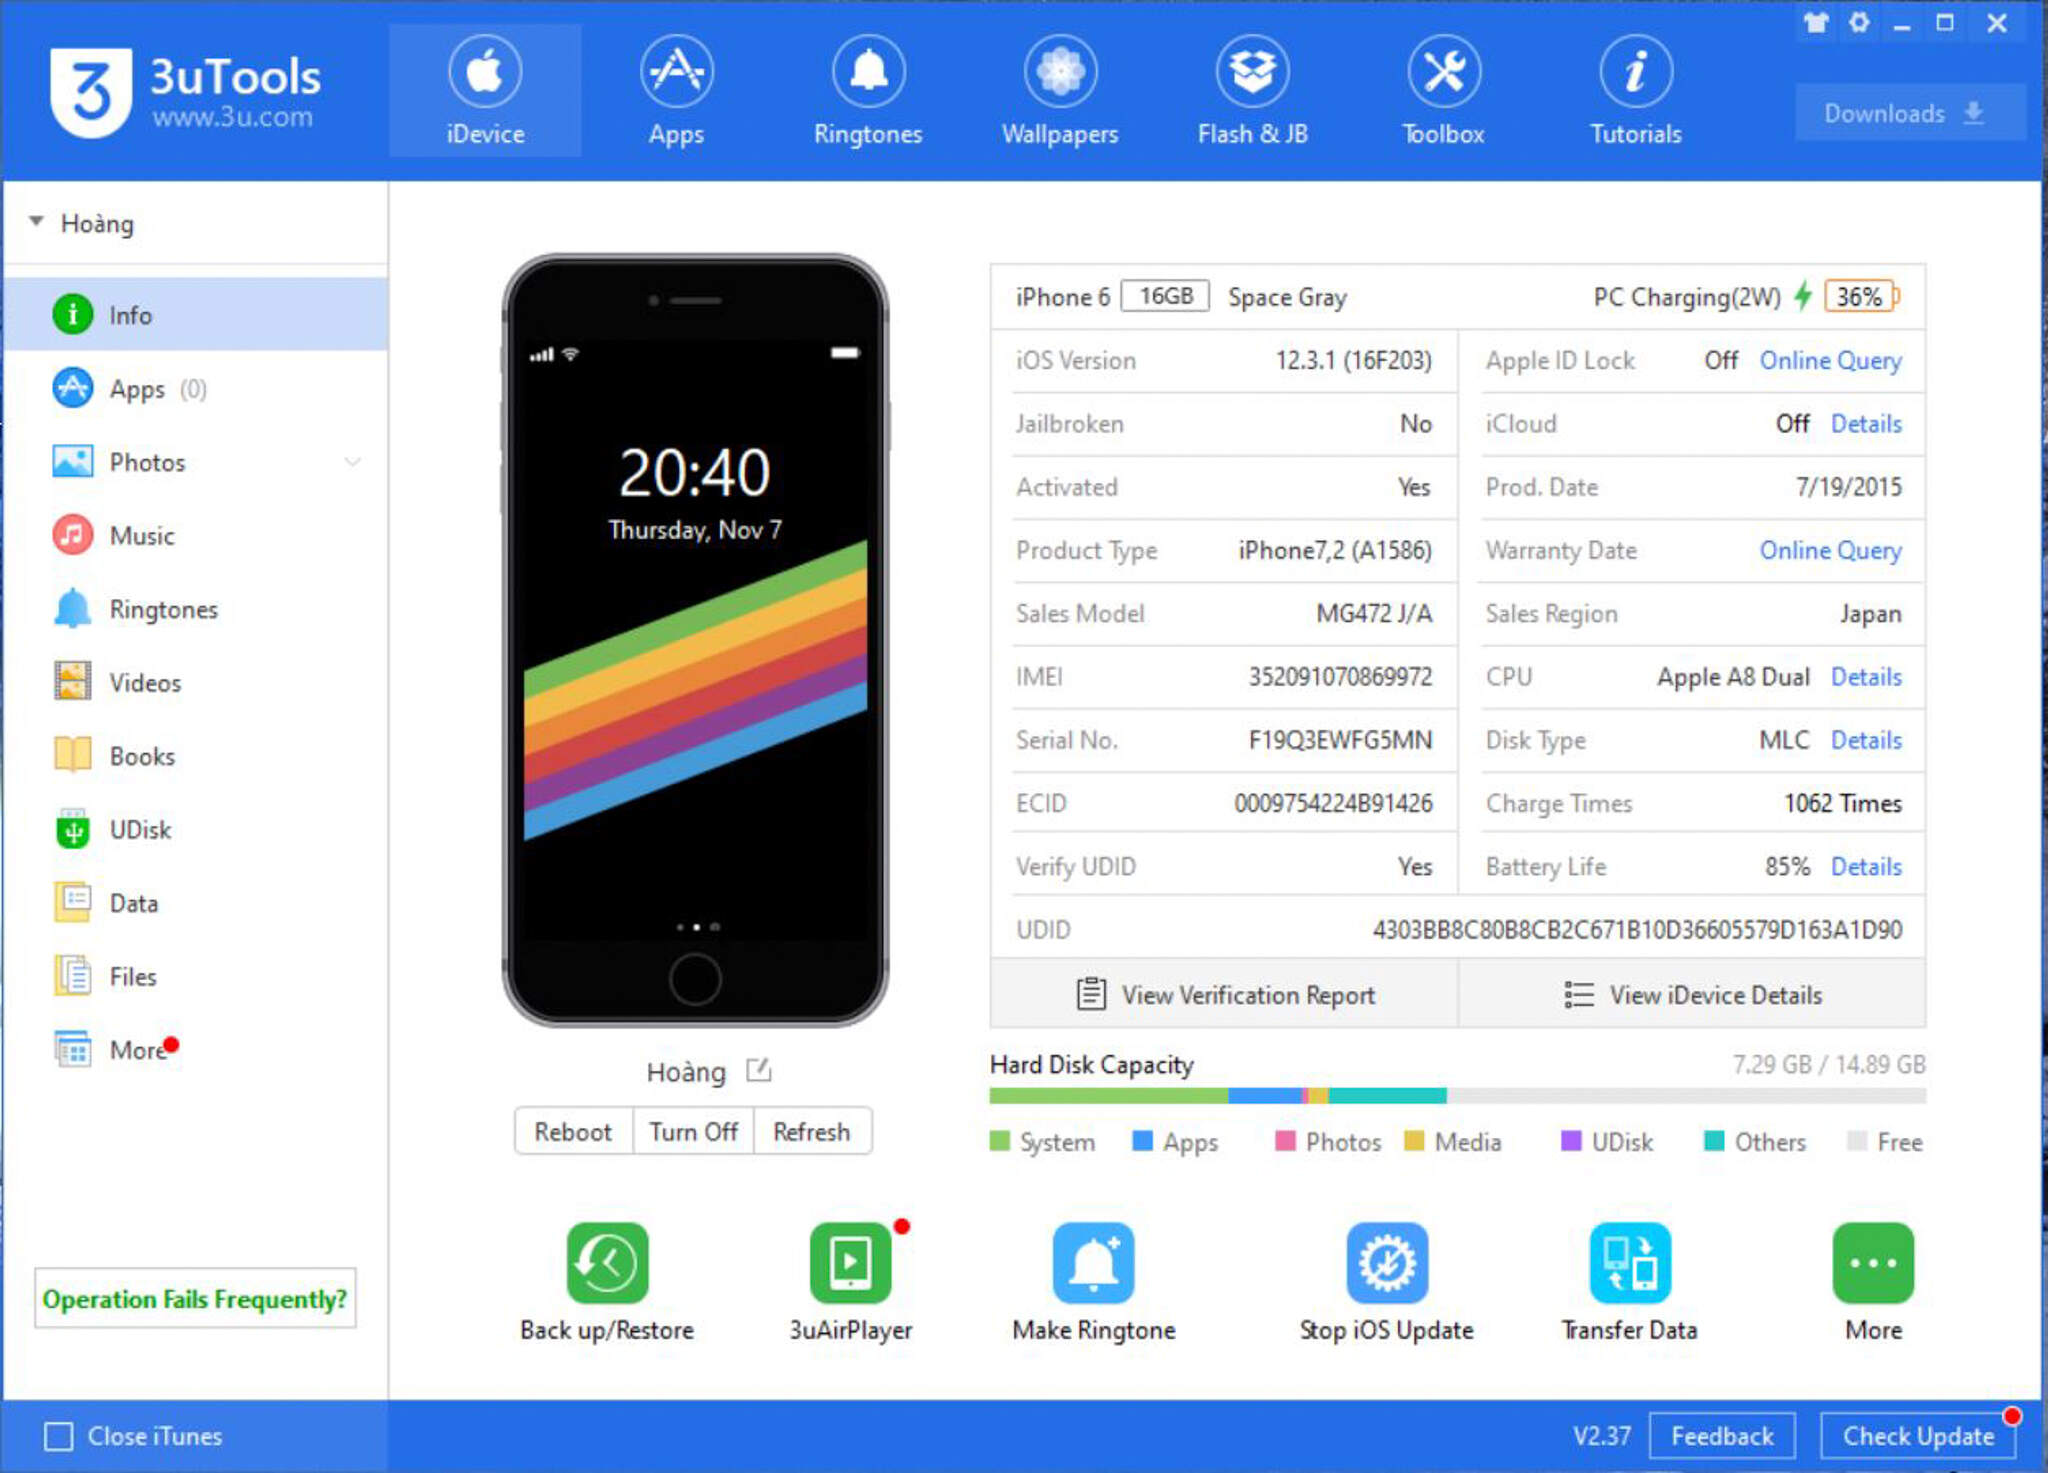Image resolution: width=2048 pixels, height=1473 pixels.
Task: Launch 3uAirPlayer
Action: (850, 1264)
